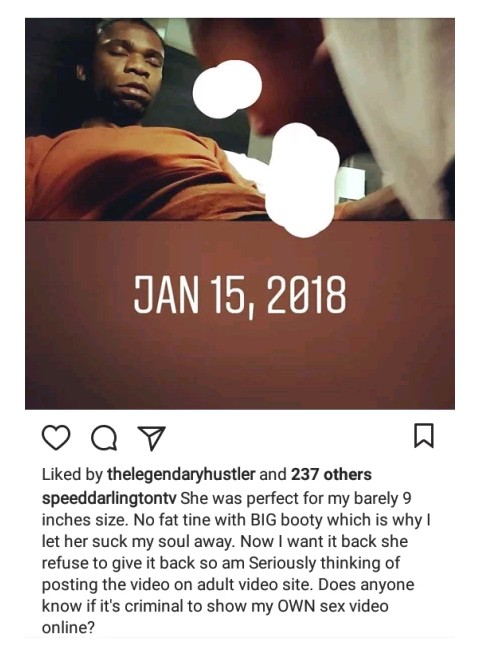Click the caption's first line after the username
The height and width of the screenshot is (648, 480).
296,498
